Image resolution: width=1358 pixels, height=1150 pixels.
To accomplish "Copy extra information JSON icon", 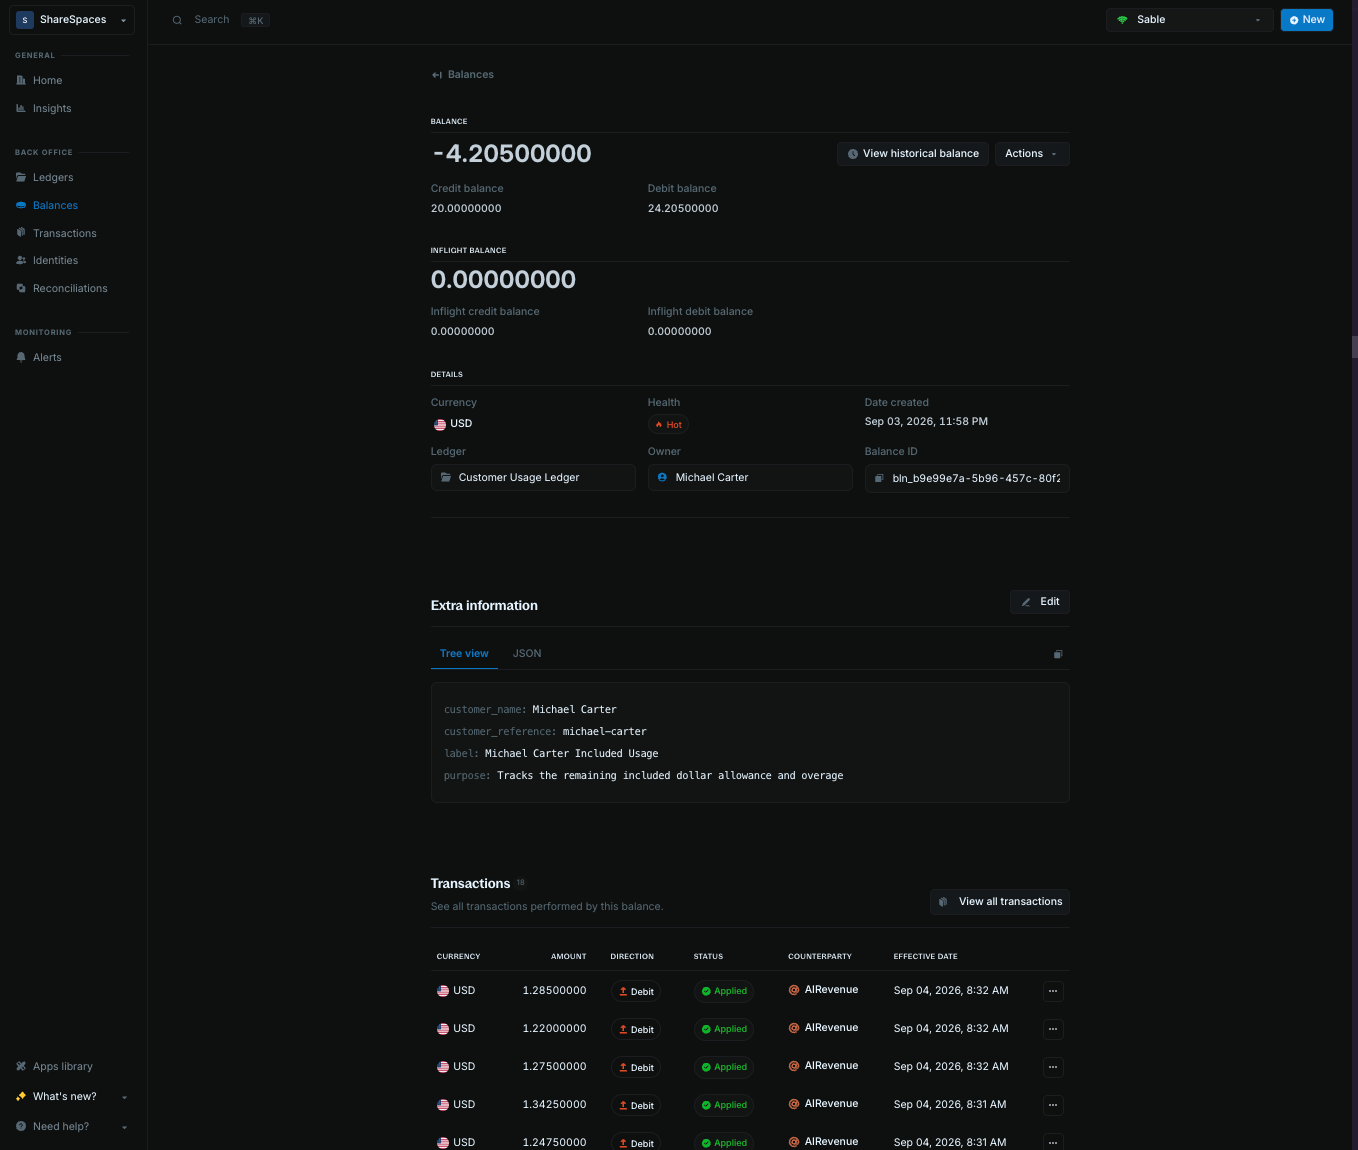I will point(1058,654).
